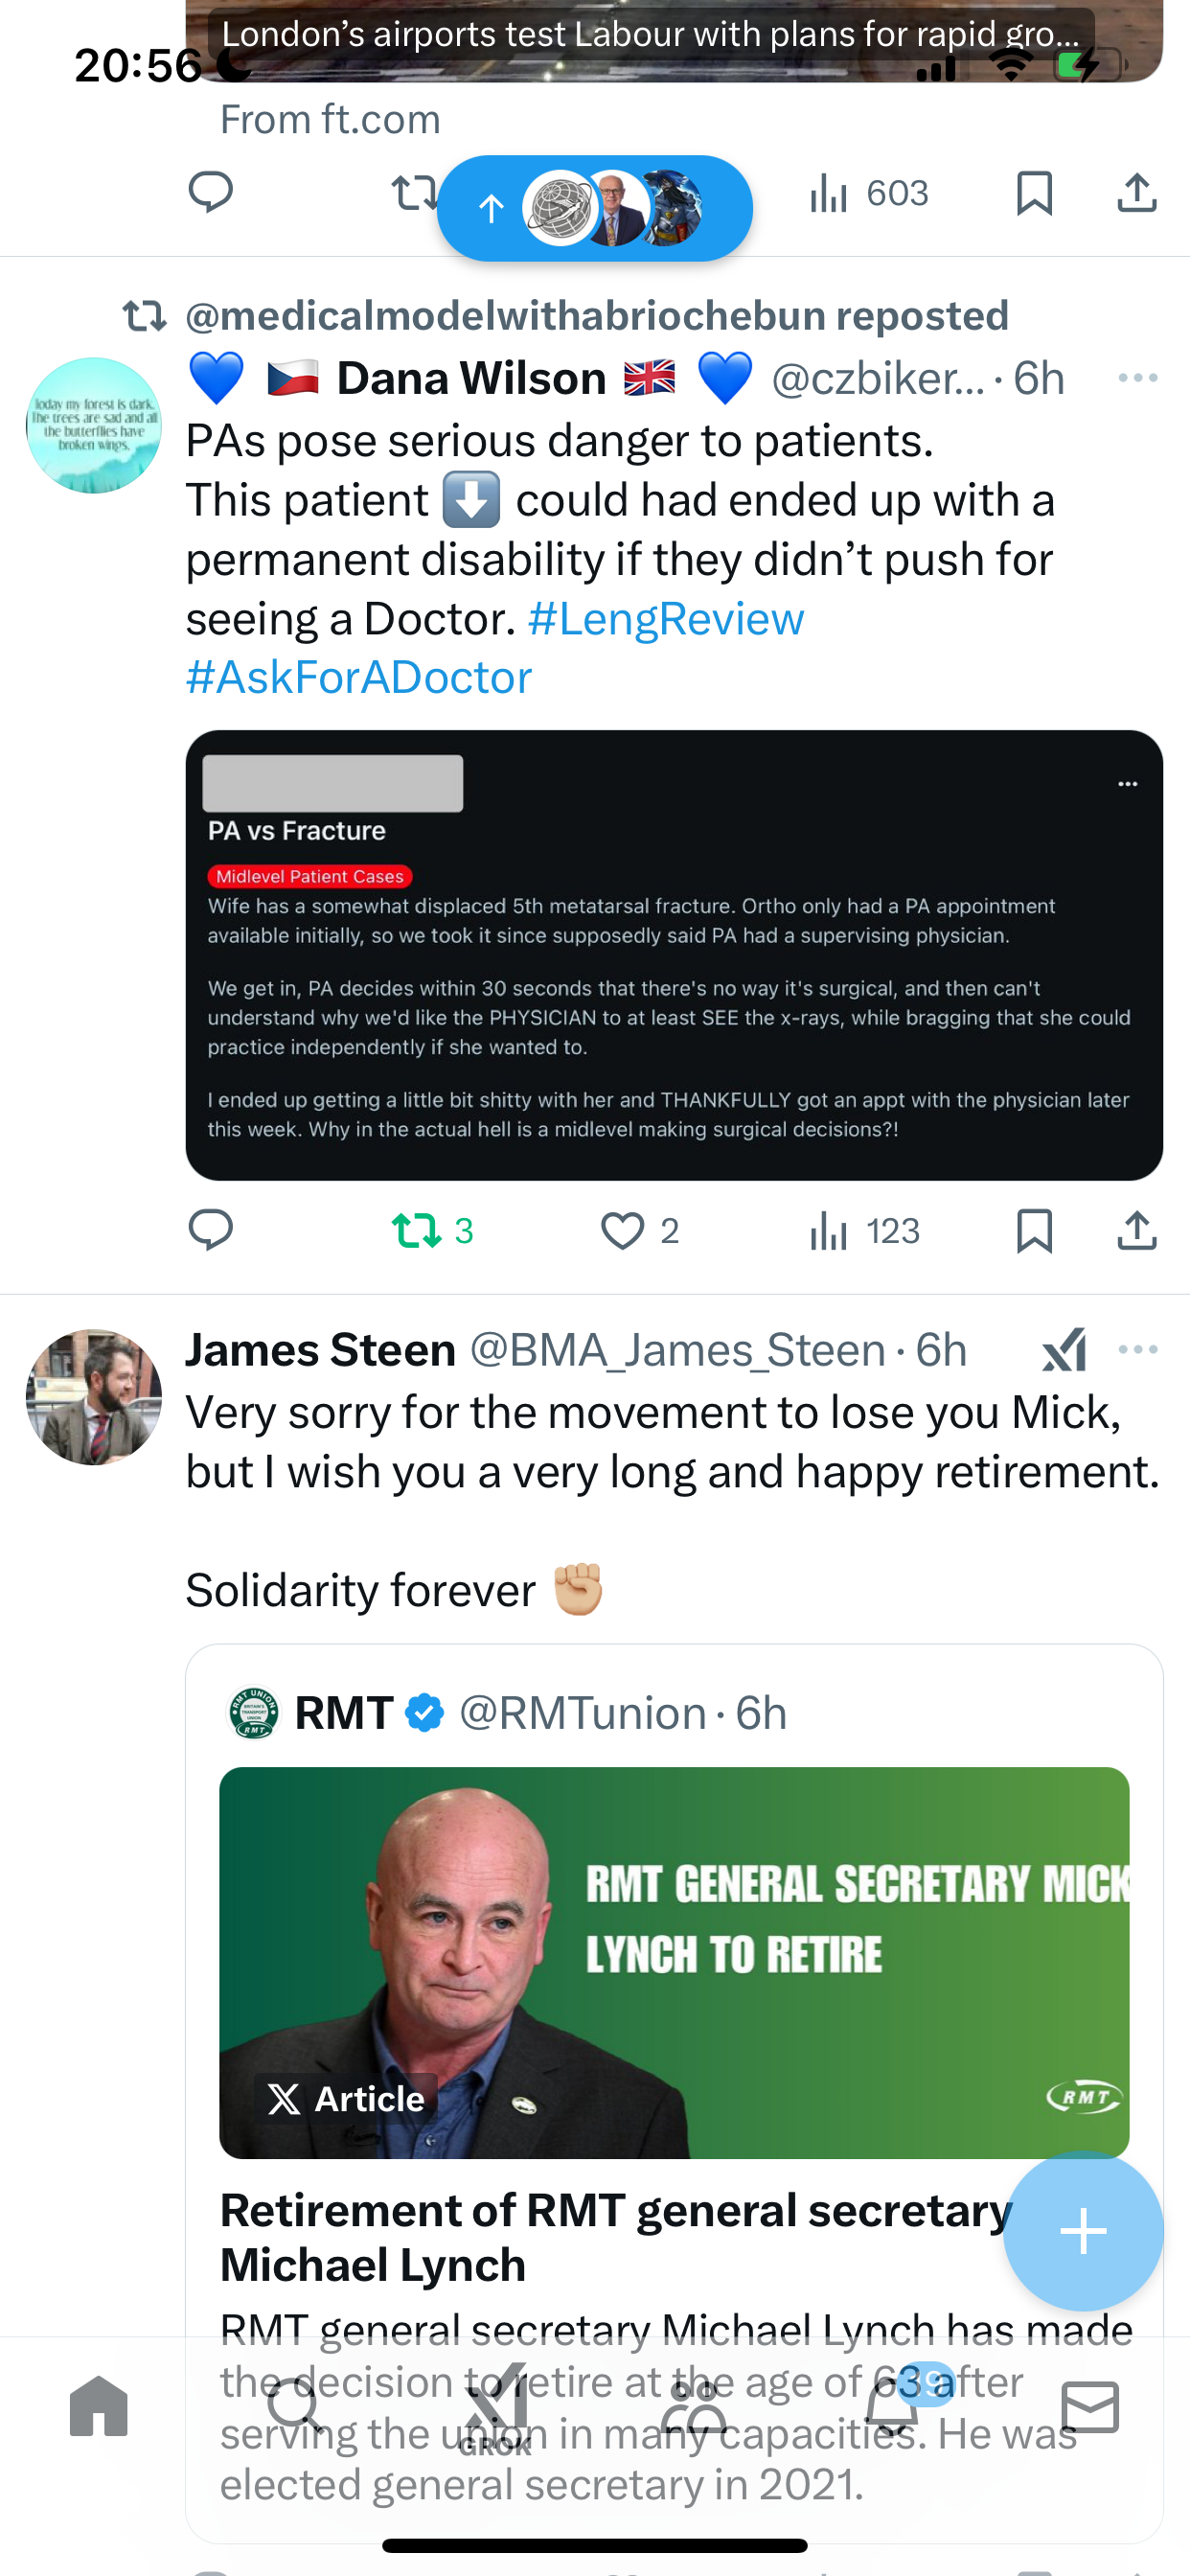Open James Steen's profile picture
The width and height of the screenshot is (1190, 2576).
93,1397
